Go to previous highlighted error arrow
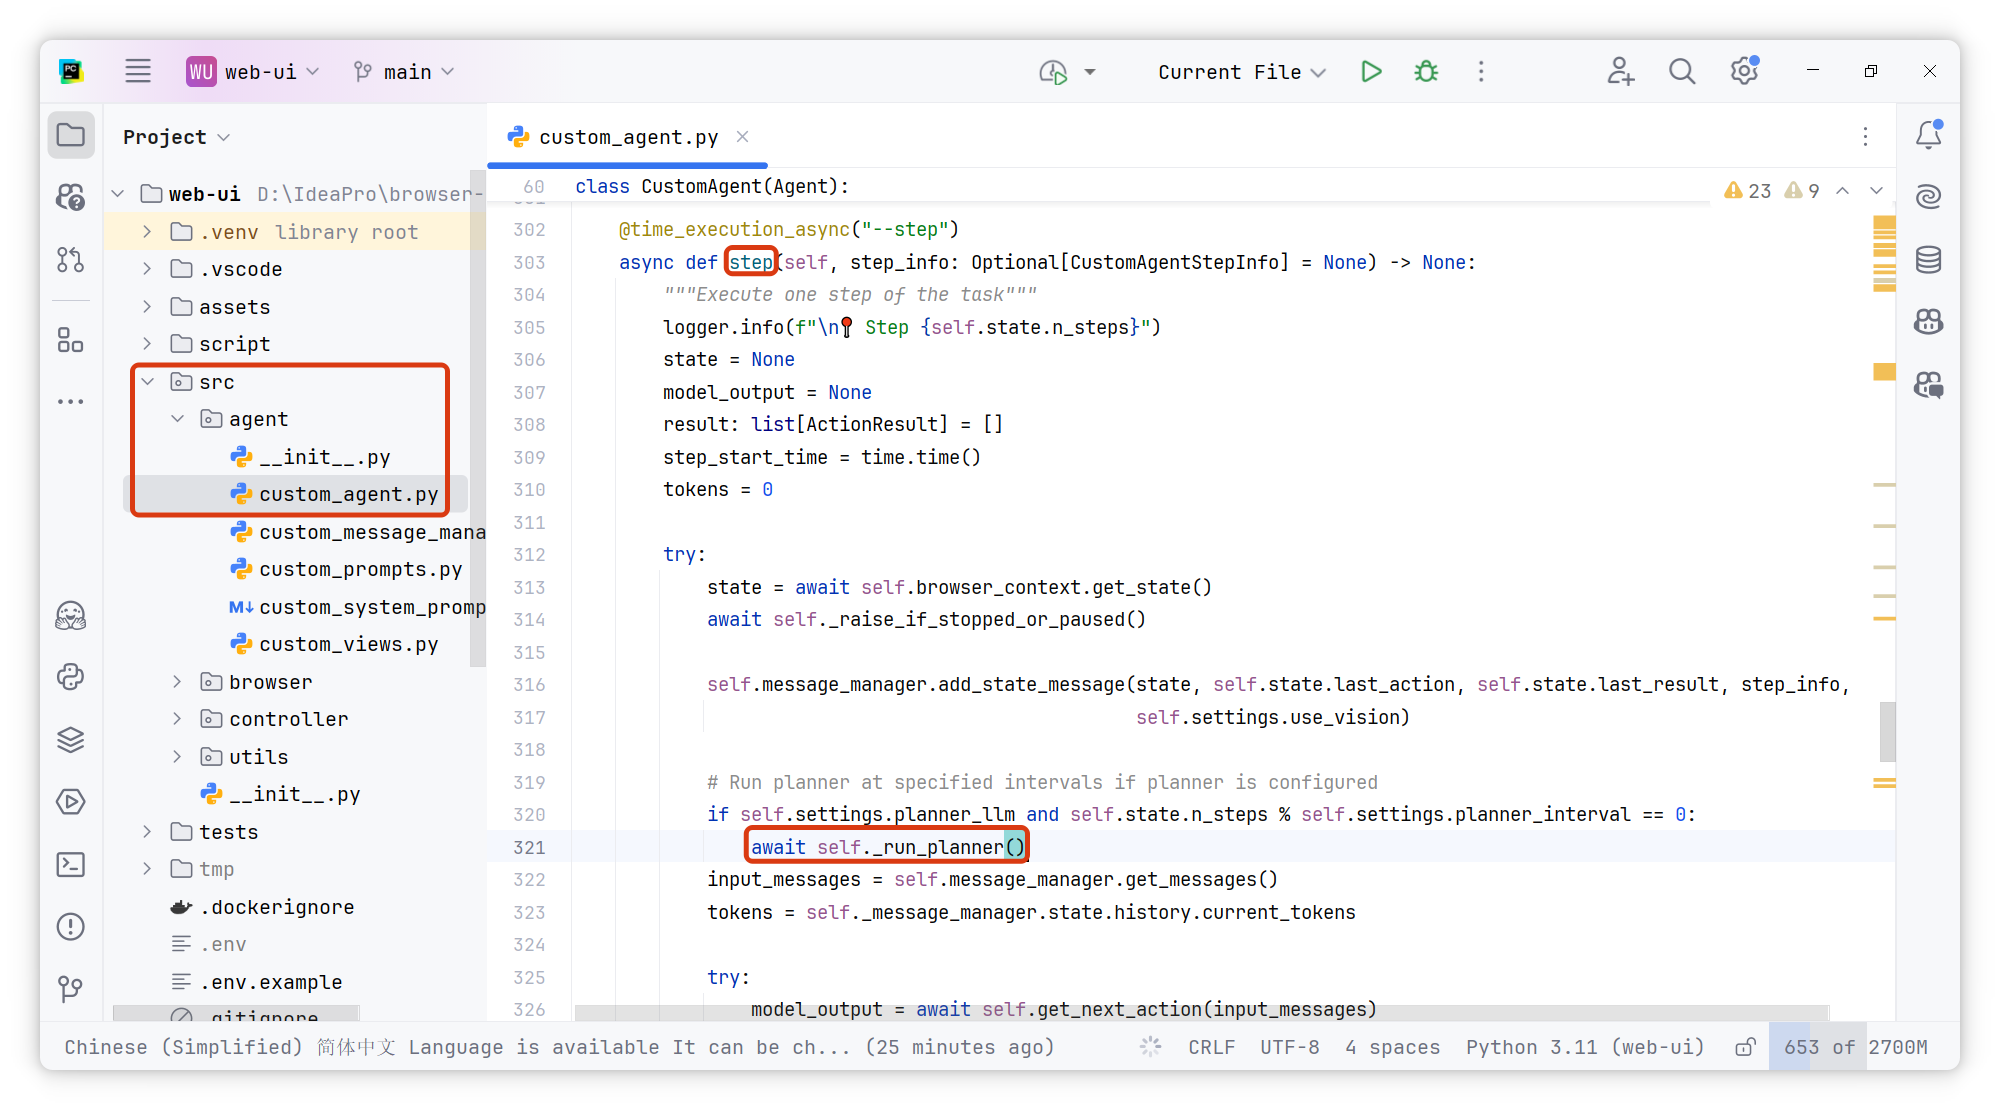 click(1843, 191)
